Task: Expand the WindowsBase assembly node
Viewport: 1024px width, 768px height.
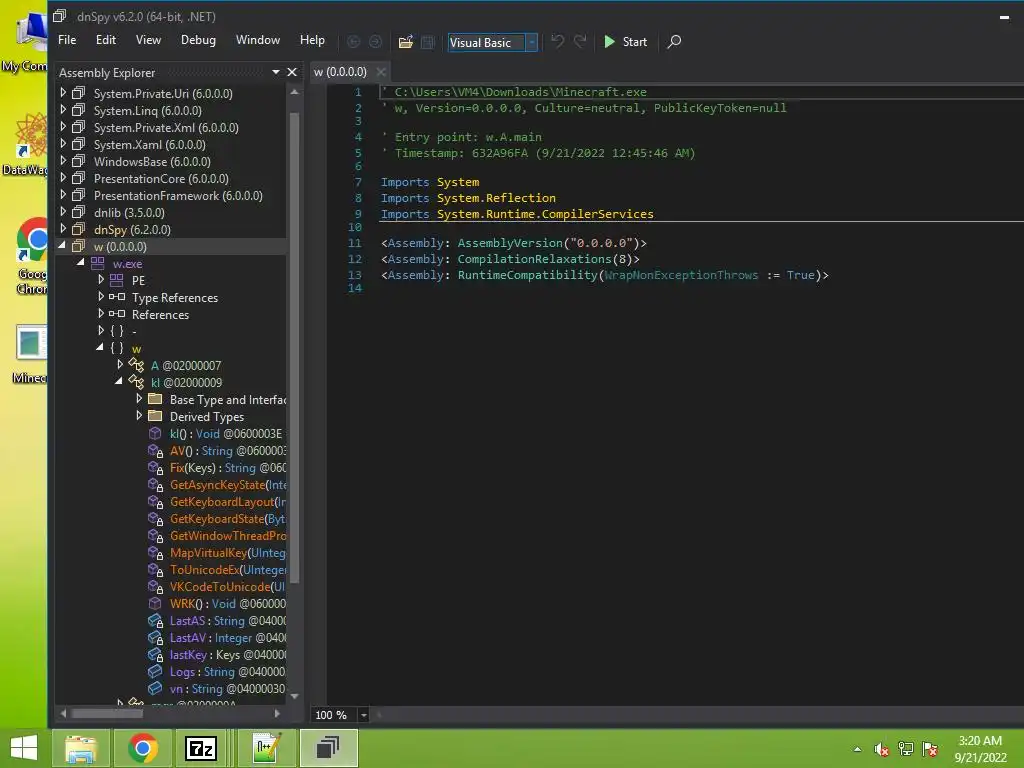Action: point(63,161)
